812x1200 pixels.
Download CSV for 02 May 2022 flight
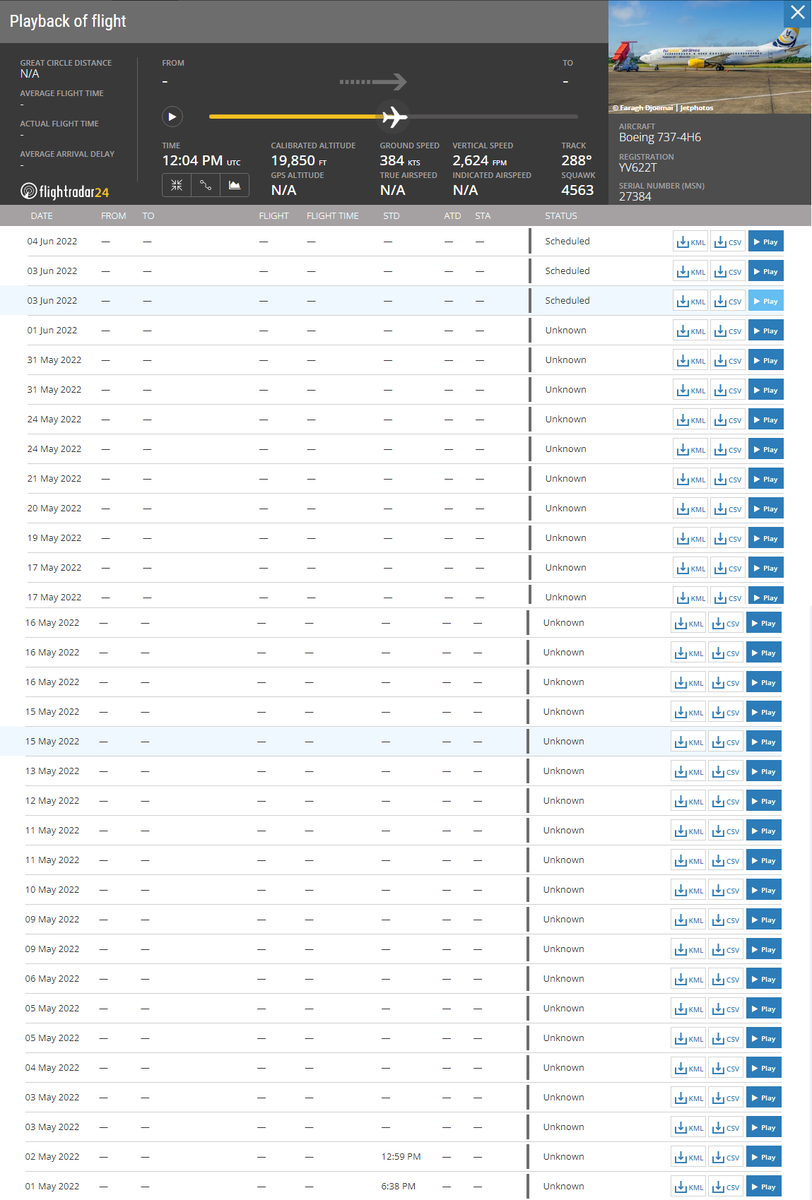(726, 1157)
